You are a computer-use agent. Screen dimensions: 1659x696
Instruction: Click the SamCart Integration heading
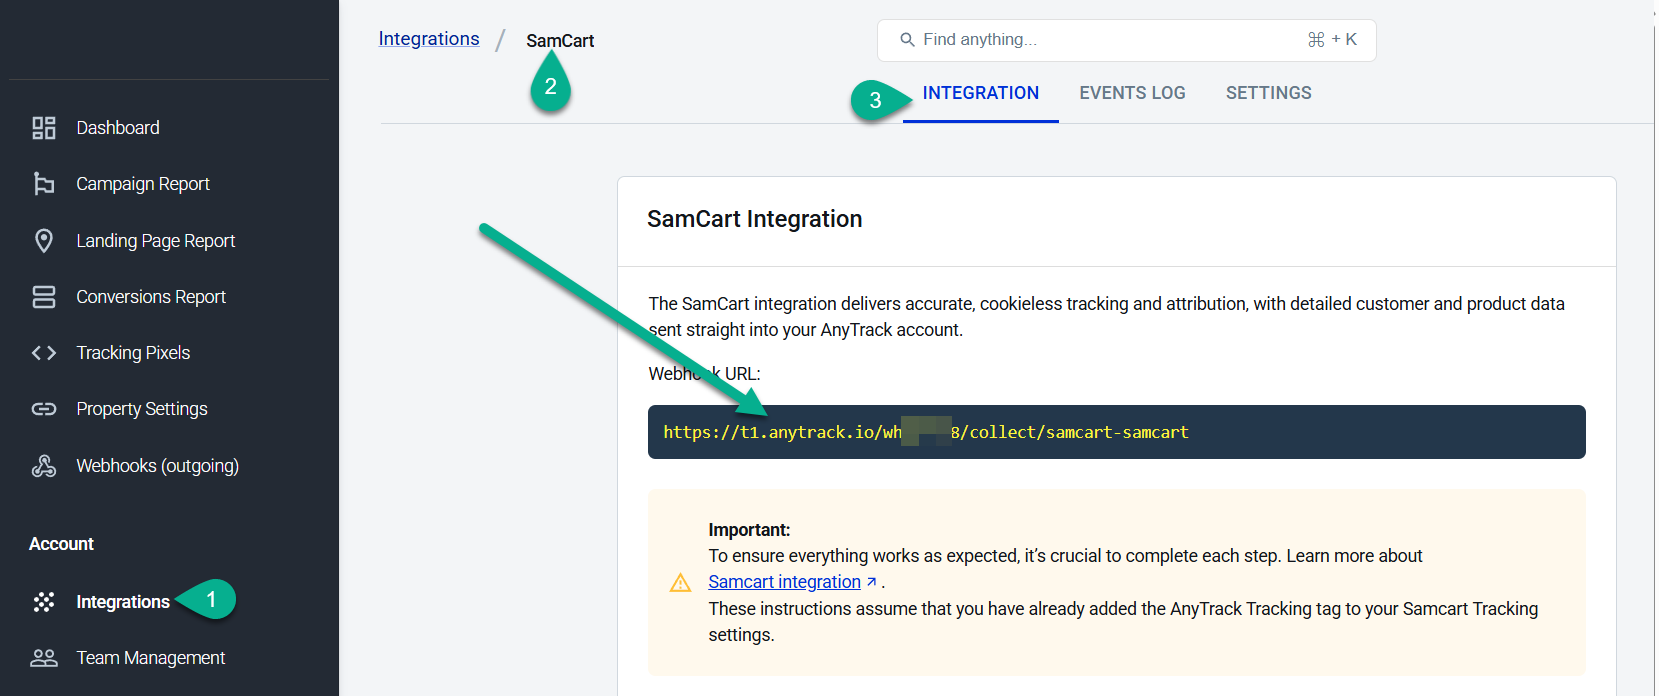pyautogui.click(x=754, y=219)
